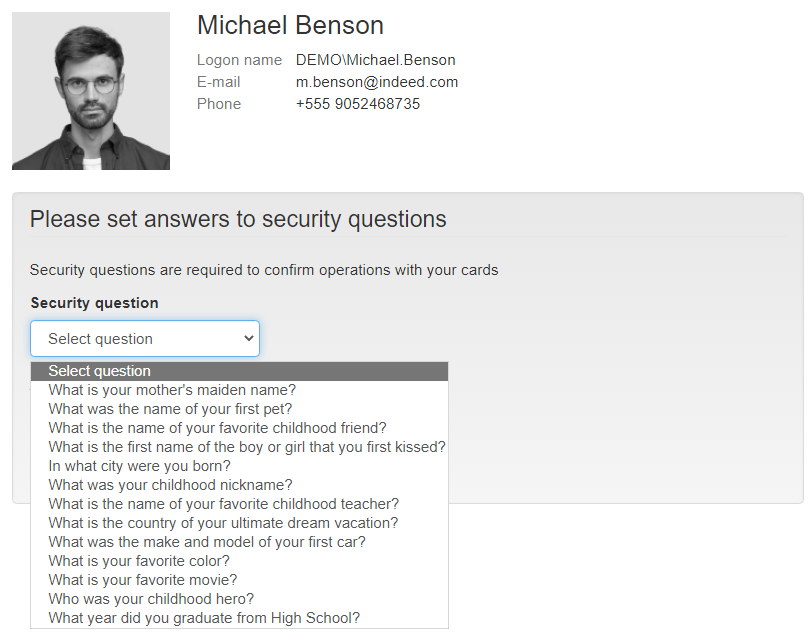Select the favorite childhood teacher question
The height and width of the screenshot is (642, 812).
239,504
